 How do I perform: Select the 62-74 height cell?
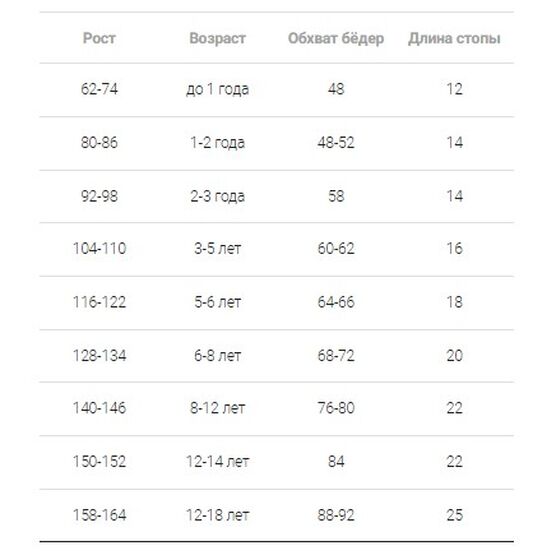pos(99,89)
